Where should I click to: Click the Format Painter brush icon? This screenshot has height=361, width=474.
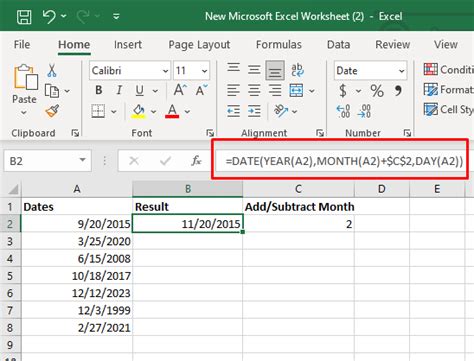click(52, 111)
